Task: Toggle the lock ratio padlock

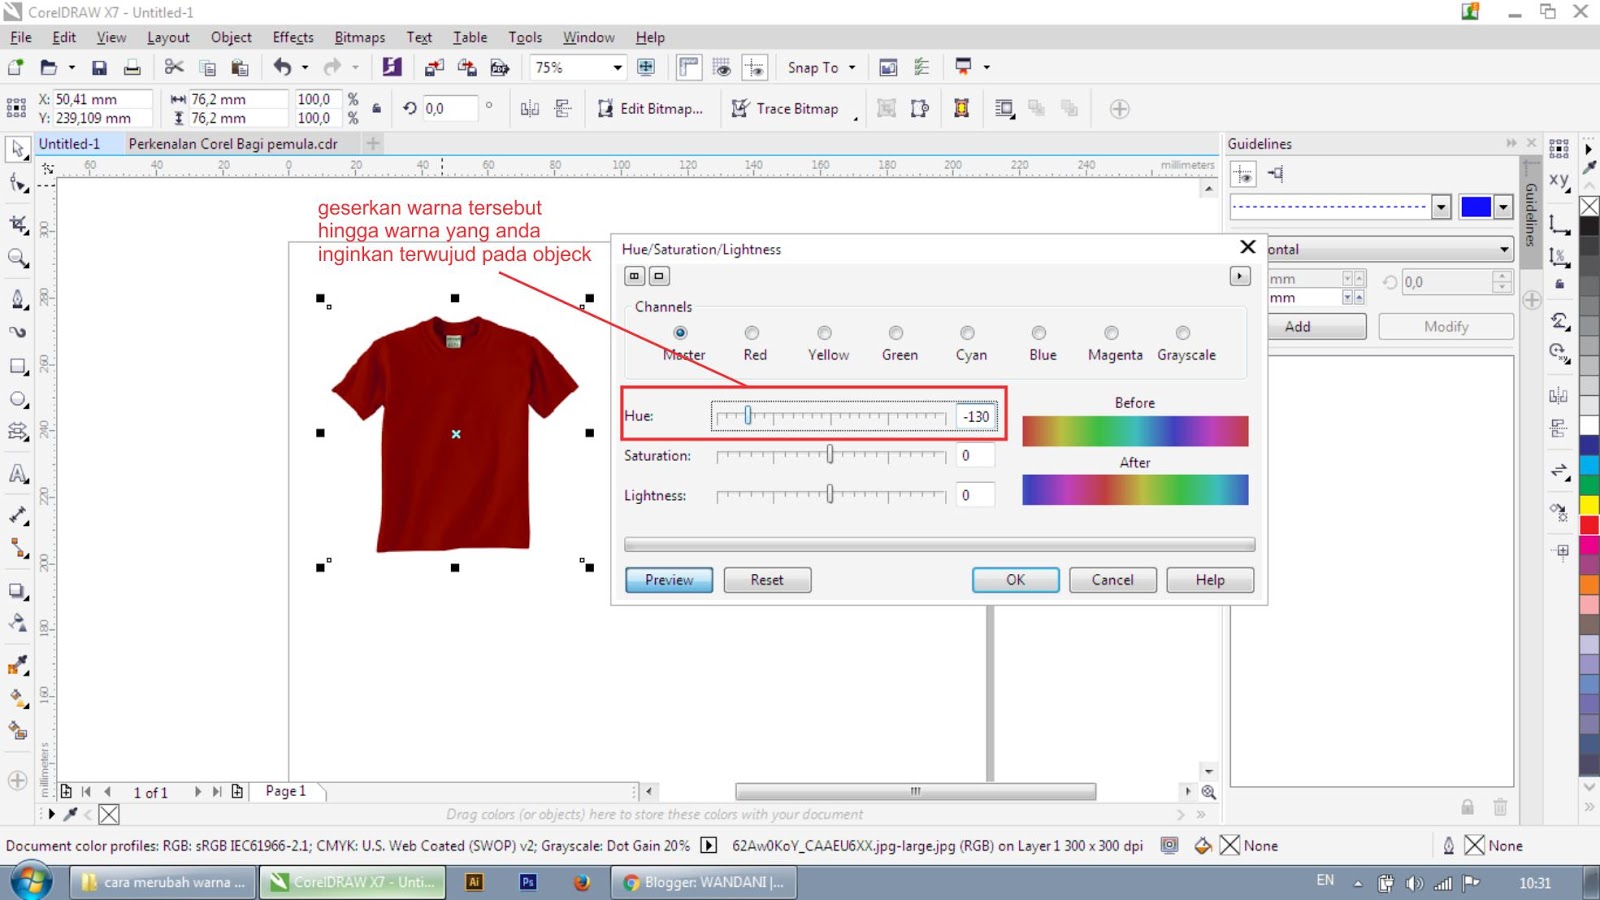Action: click(x=377, y=108)
